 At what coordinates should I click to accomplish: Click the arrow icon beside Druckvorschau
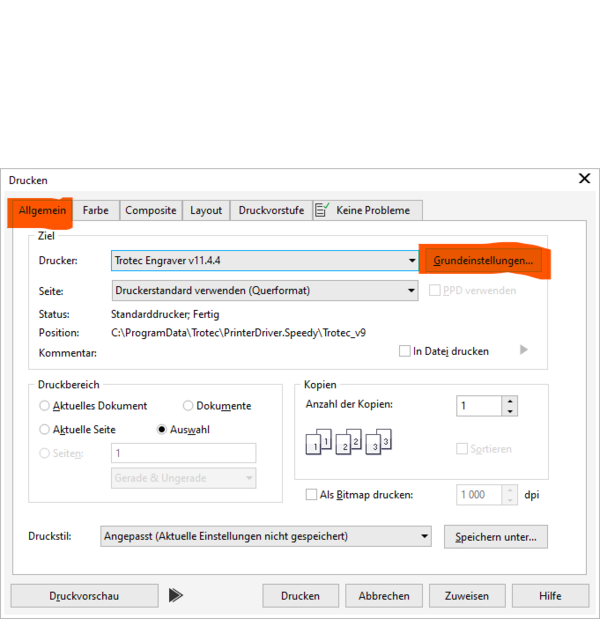(176, 595)
